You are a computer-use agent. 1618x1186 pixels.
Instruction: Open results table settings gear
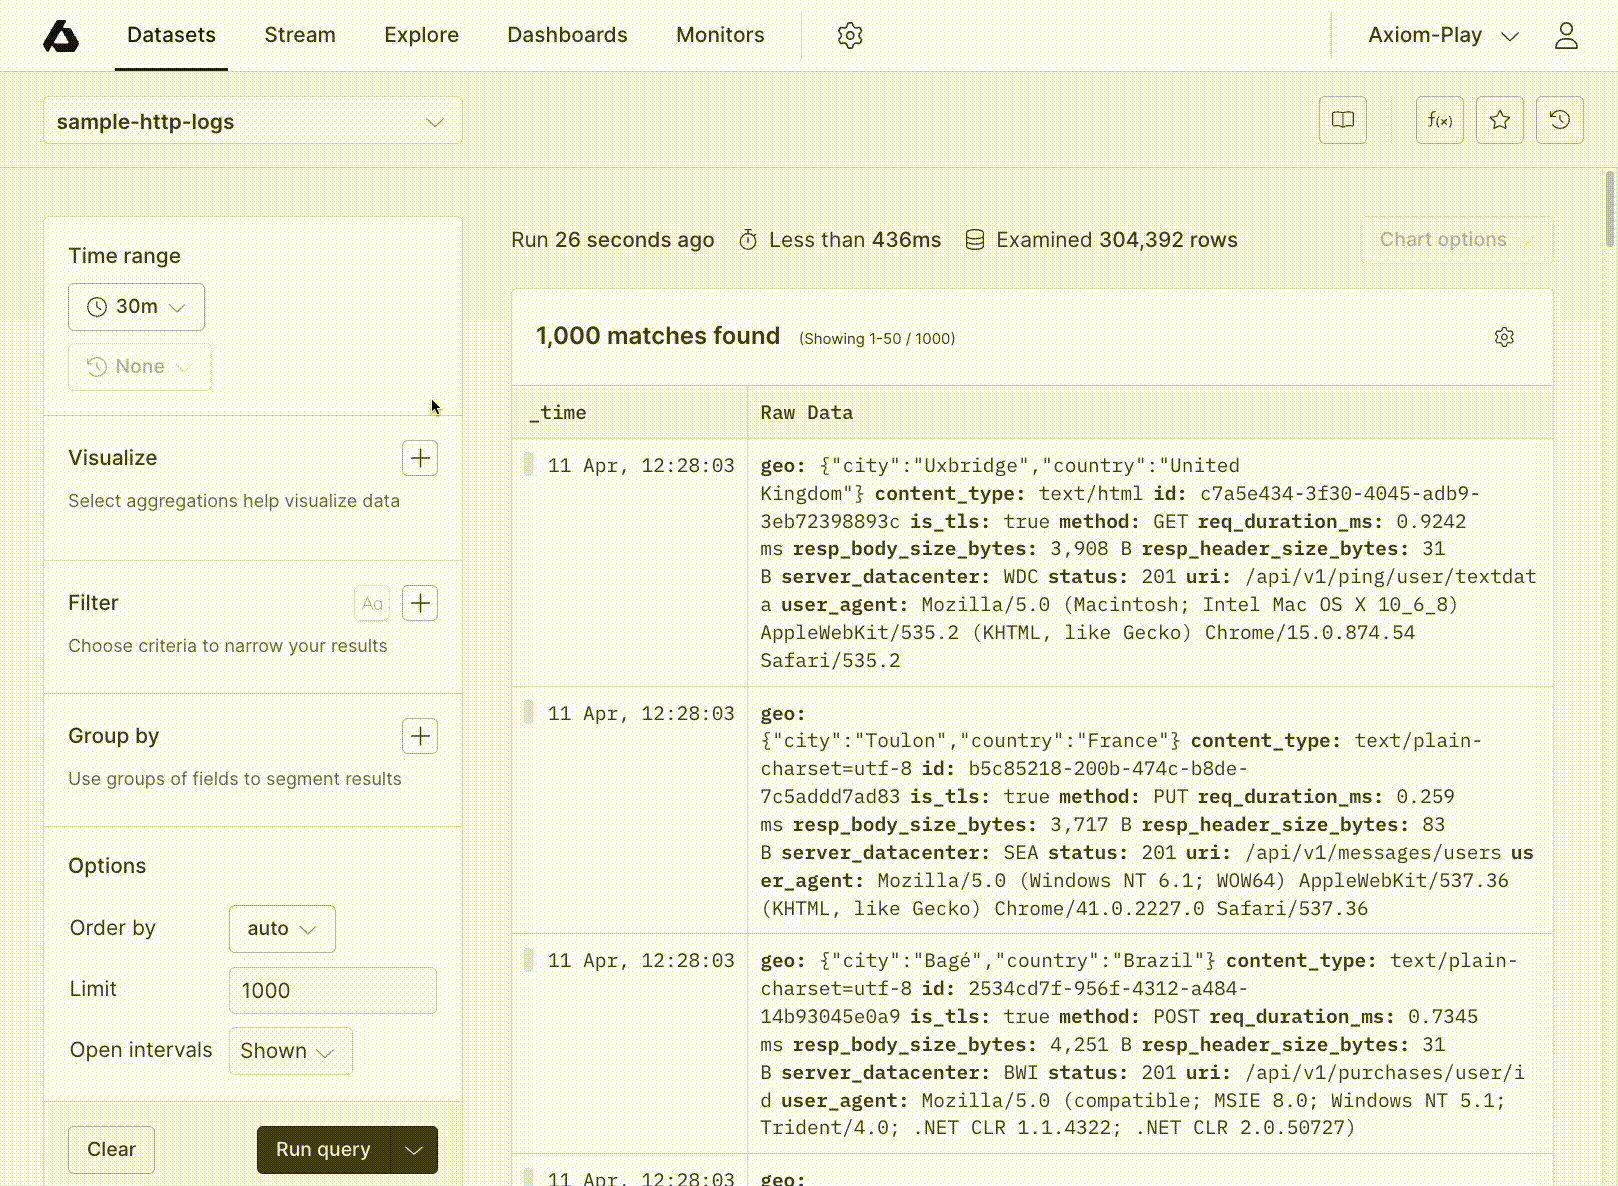point(1504,337)
